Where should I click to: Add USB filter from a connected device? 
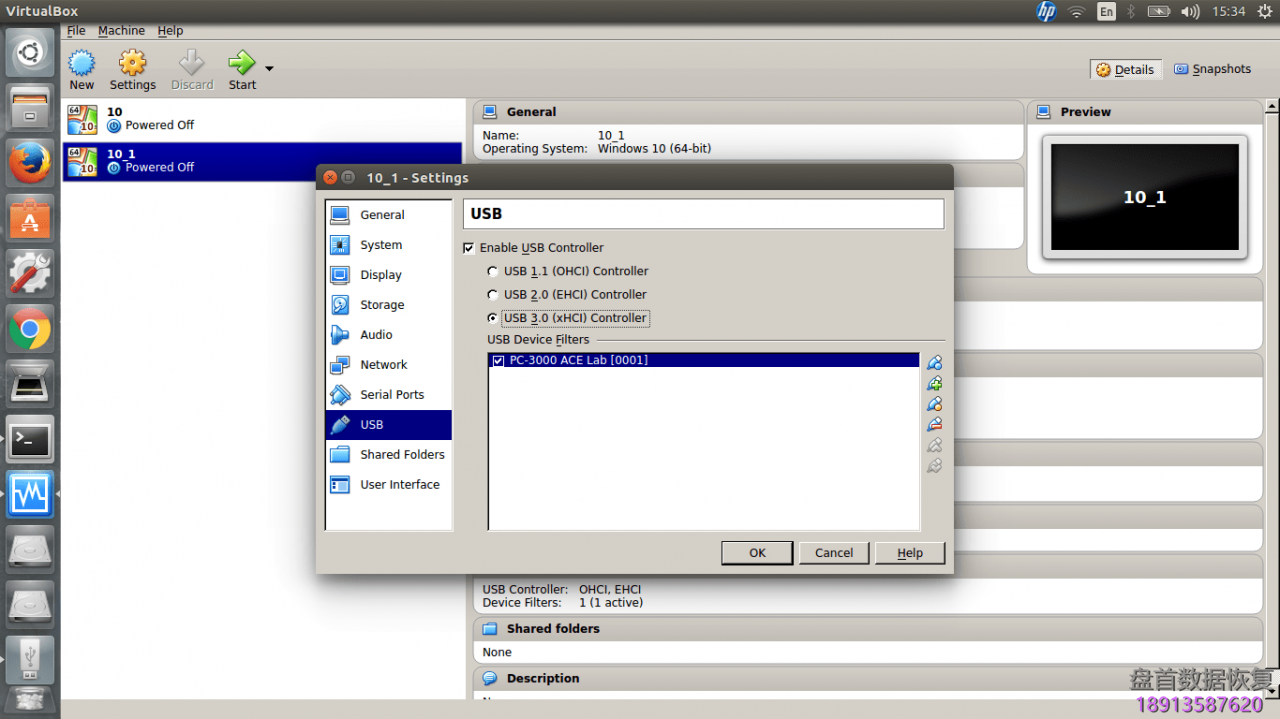coord(934,383)
